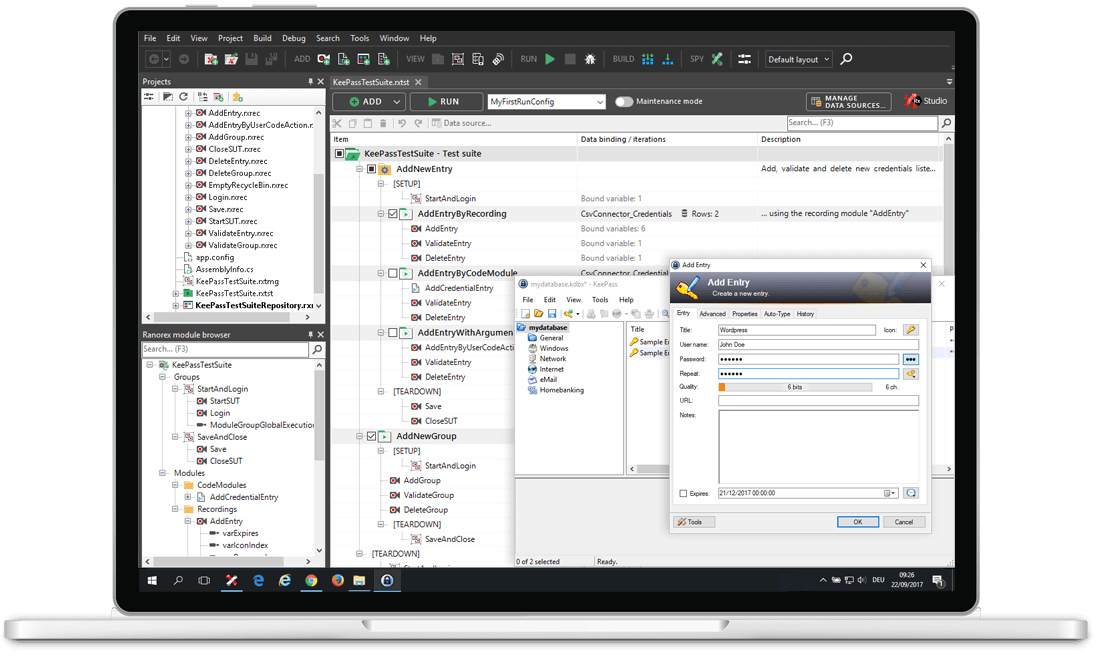Uncheck the AddEntryByRecording checkbox

tap(393, 214)
